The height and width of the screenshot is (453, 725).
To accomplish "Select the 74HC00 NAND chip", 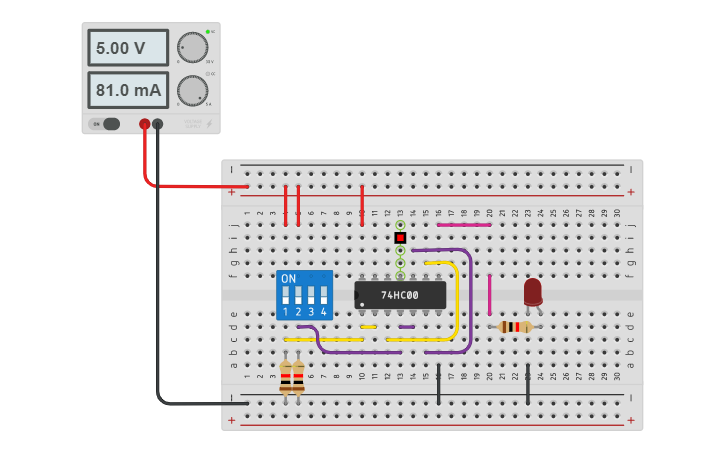I will 400,295.
